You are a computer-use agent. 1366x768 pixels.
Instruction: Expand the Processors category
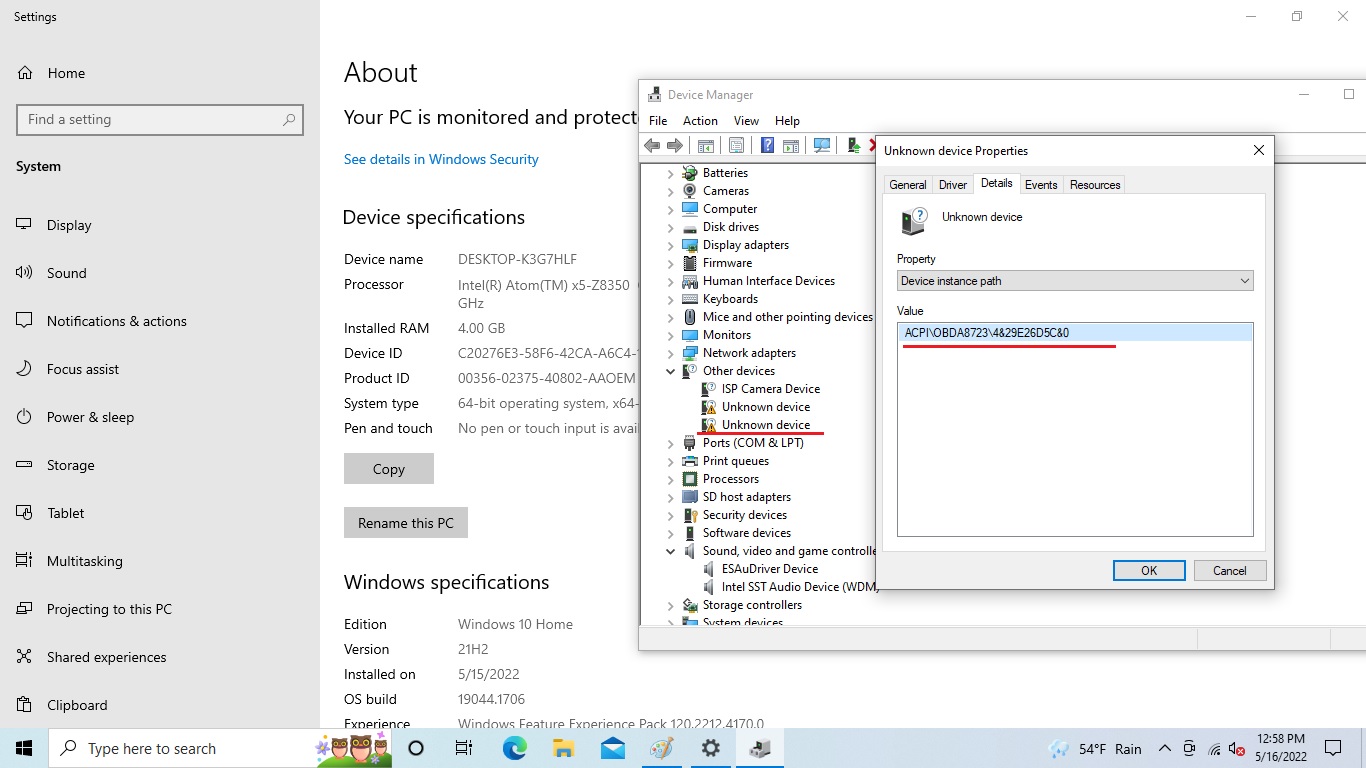click(671, 479)
